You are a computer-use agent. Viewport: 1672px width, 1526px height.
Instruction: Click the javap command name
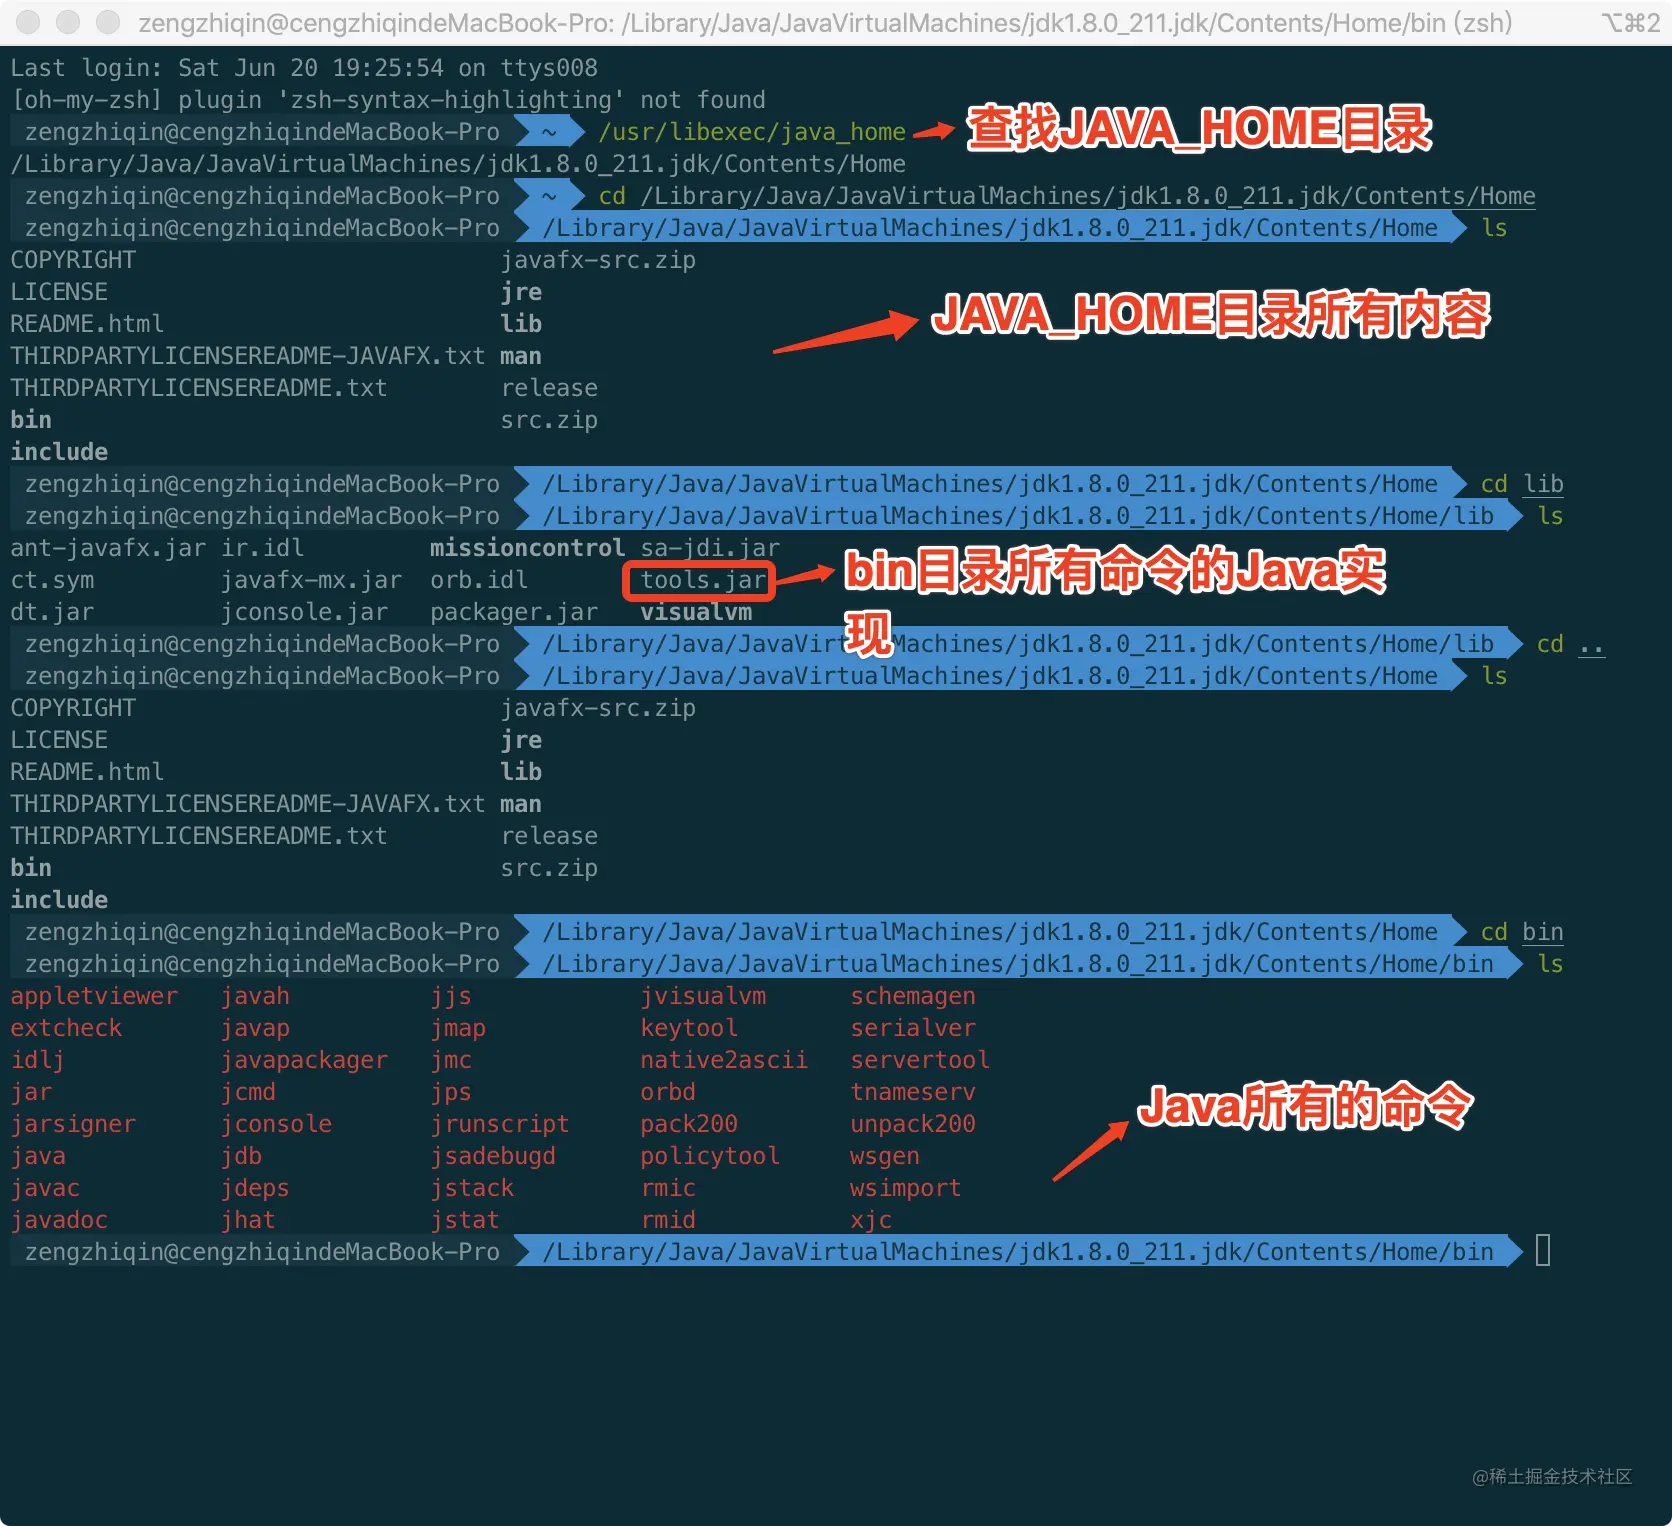(255, 1028)
